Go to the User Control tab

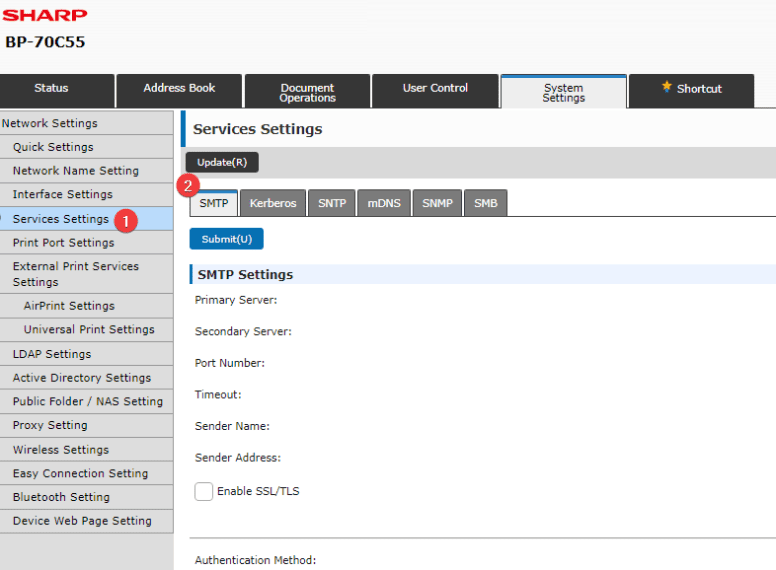pyautogui.click(x=435, y=89)
